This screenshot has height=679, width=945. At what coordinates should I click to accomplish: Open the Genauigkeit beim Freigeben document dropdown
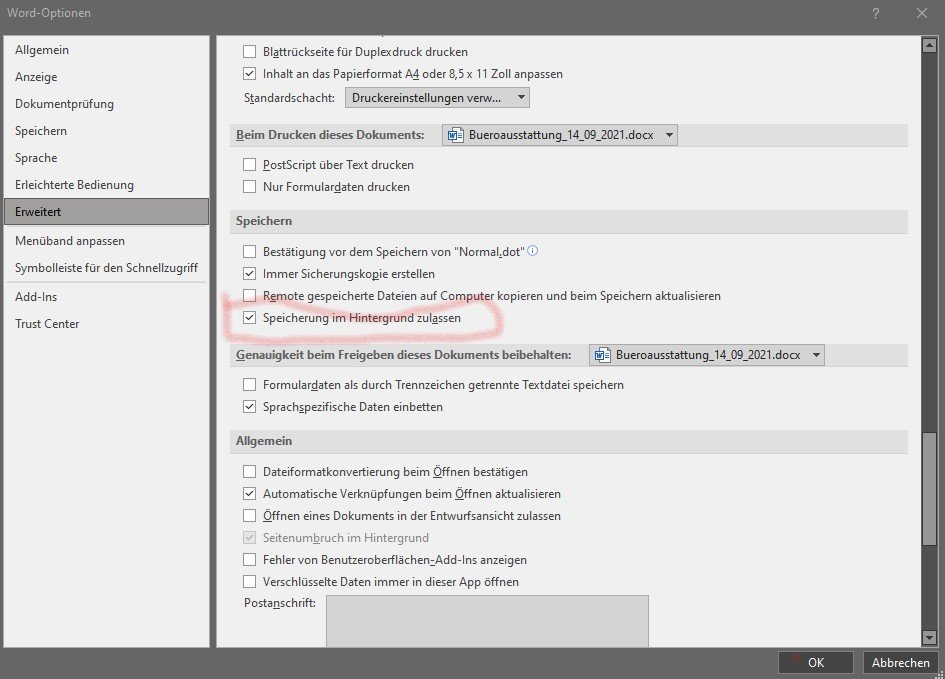tap(706, 355)
